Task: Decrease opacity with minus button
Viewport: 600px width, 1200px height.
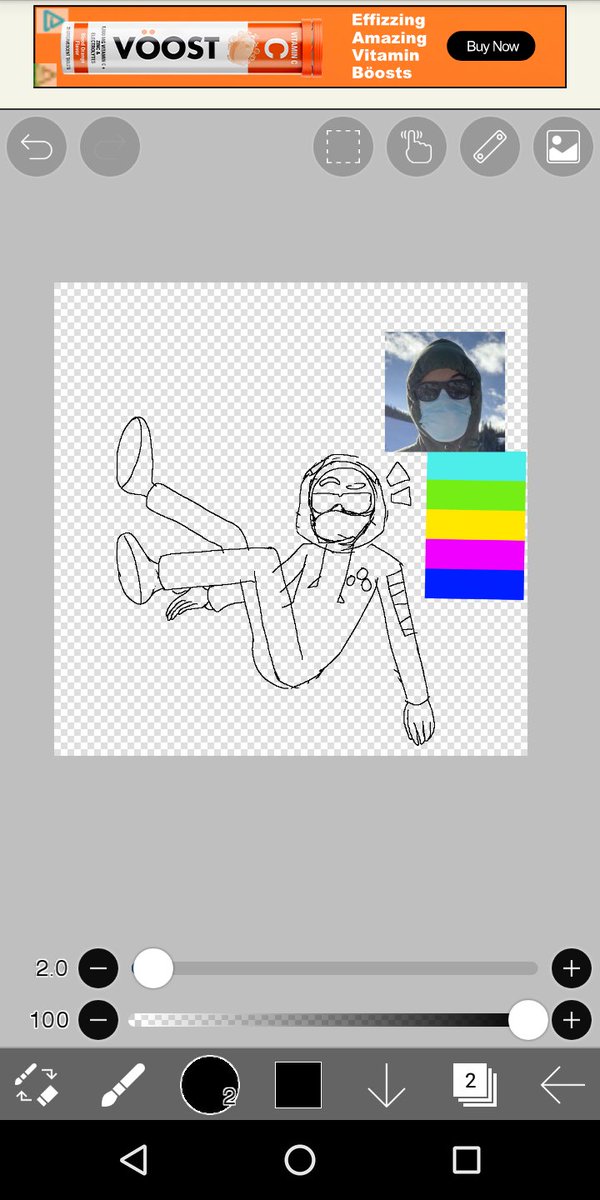Action: (x=98, y=1020)
